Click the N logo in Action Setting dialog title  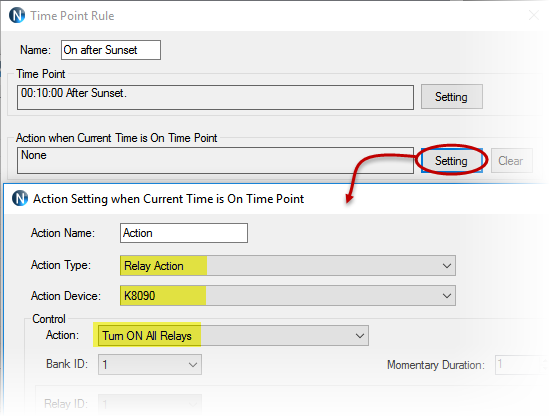pyautogui.click(x=20, y=199)
